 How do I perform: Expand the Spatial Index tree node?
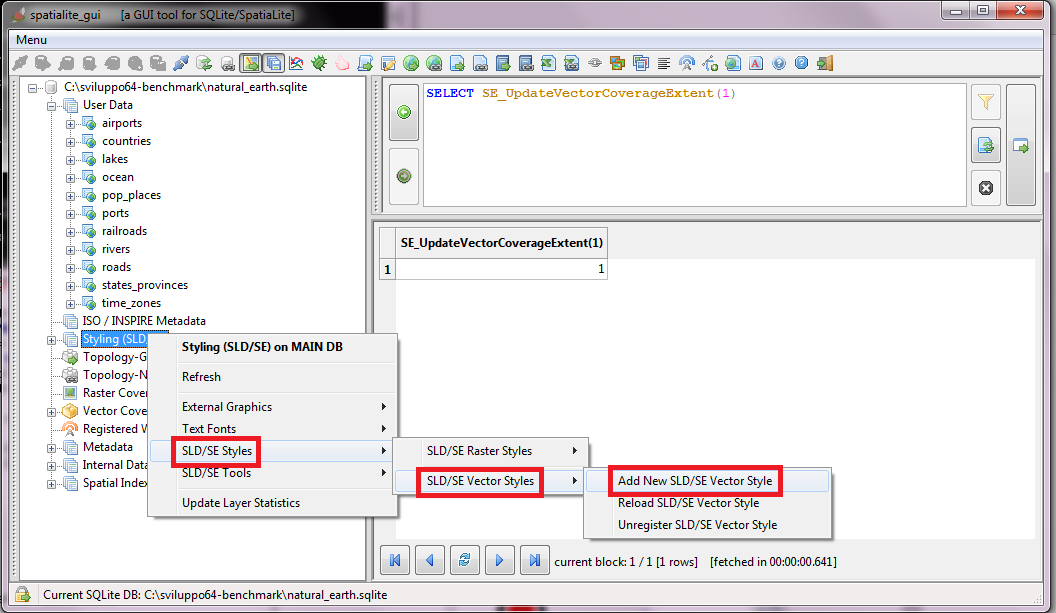coord(51,484)
